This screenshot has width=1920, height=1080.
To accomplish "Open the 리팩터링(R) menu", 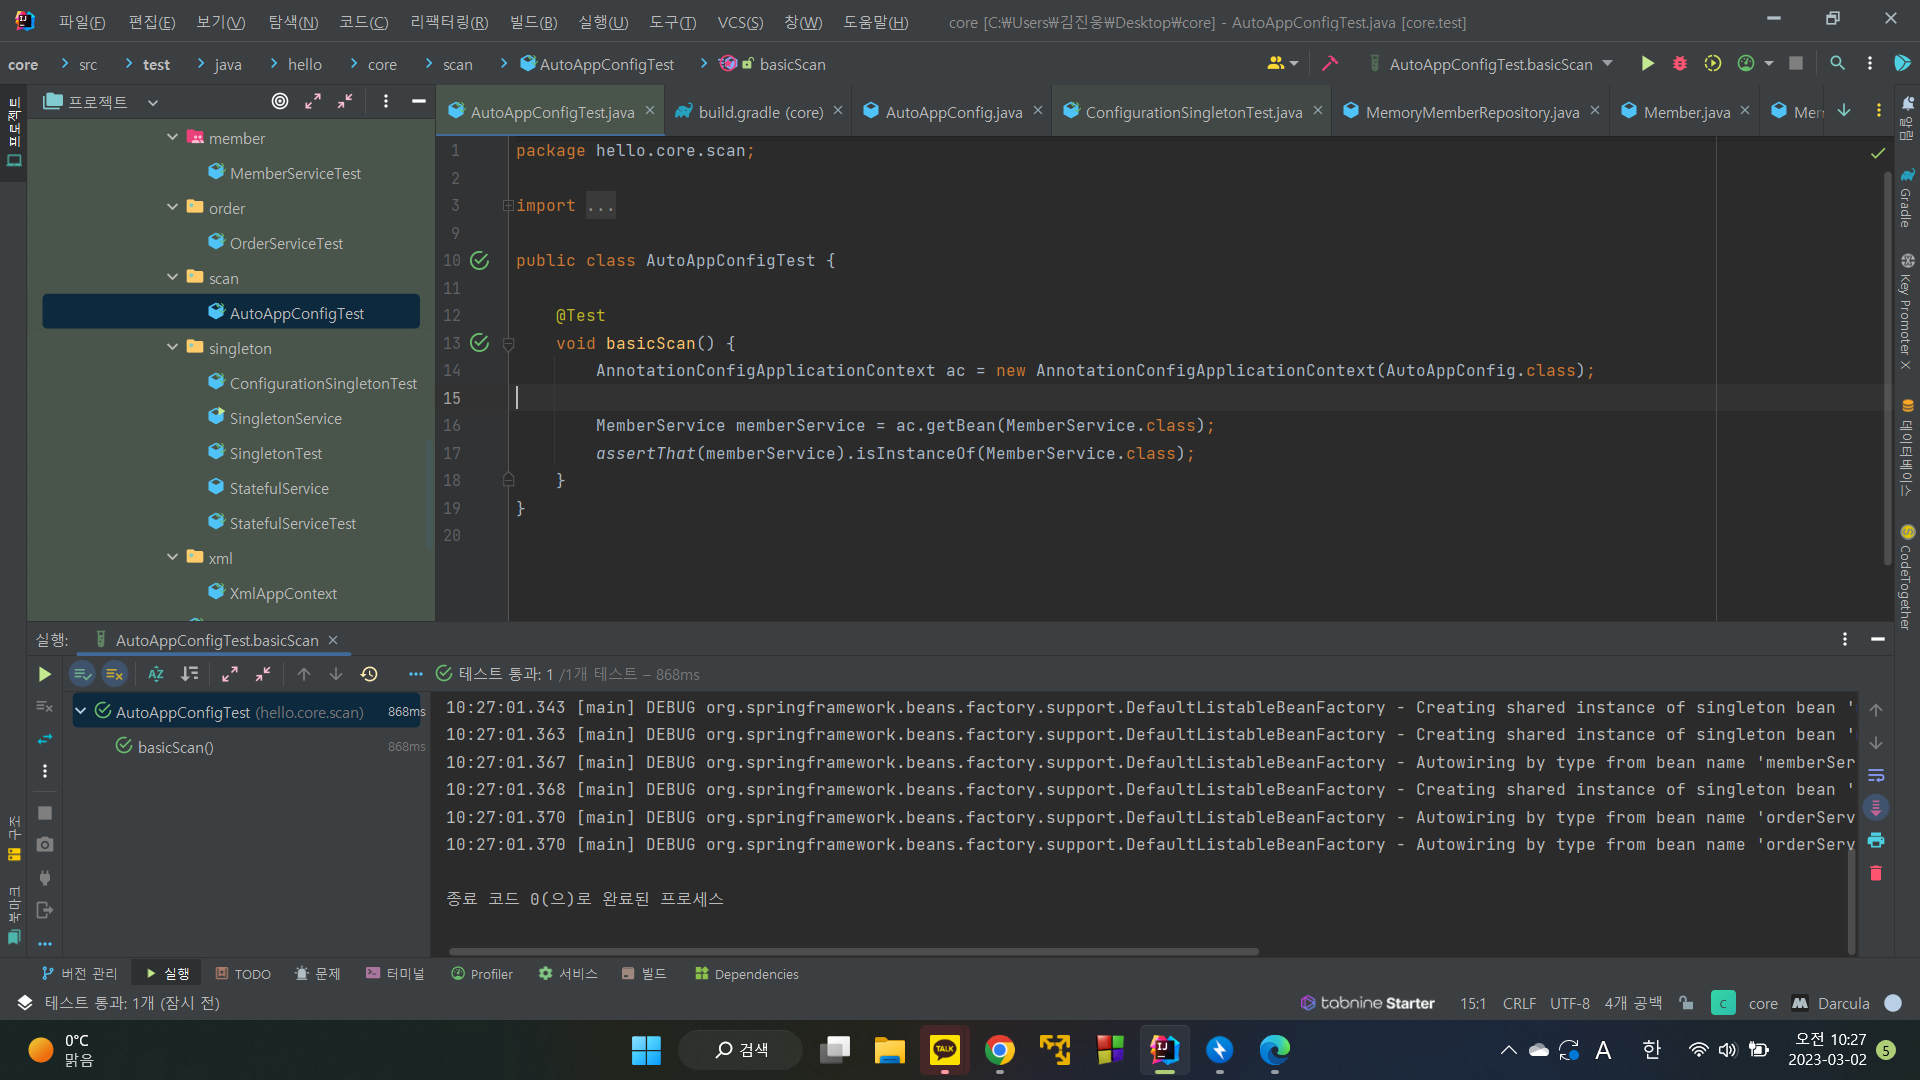I will [449, 22].
